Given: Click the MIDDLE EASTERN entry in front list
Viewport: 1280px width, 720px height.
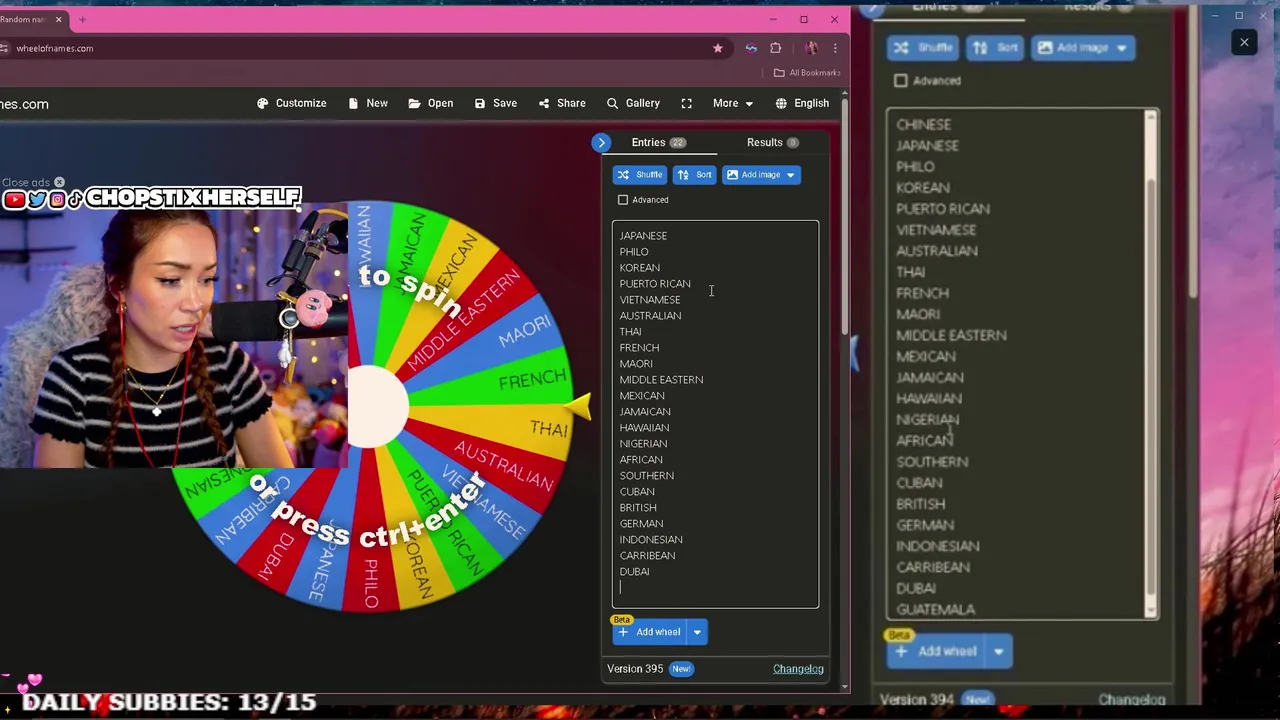Looking at the screenshot, I should point(661,380).
